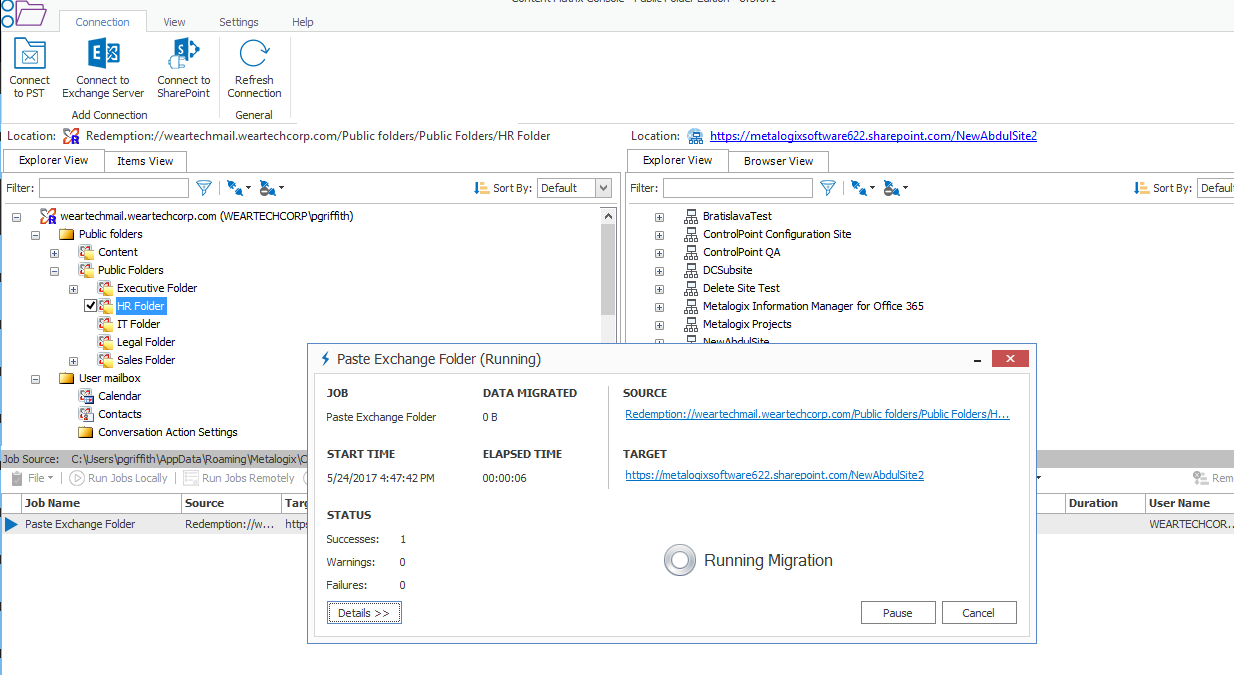Click the right pane Filter text field

tap(738, 188)
